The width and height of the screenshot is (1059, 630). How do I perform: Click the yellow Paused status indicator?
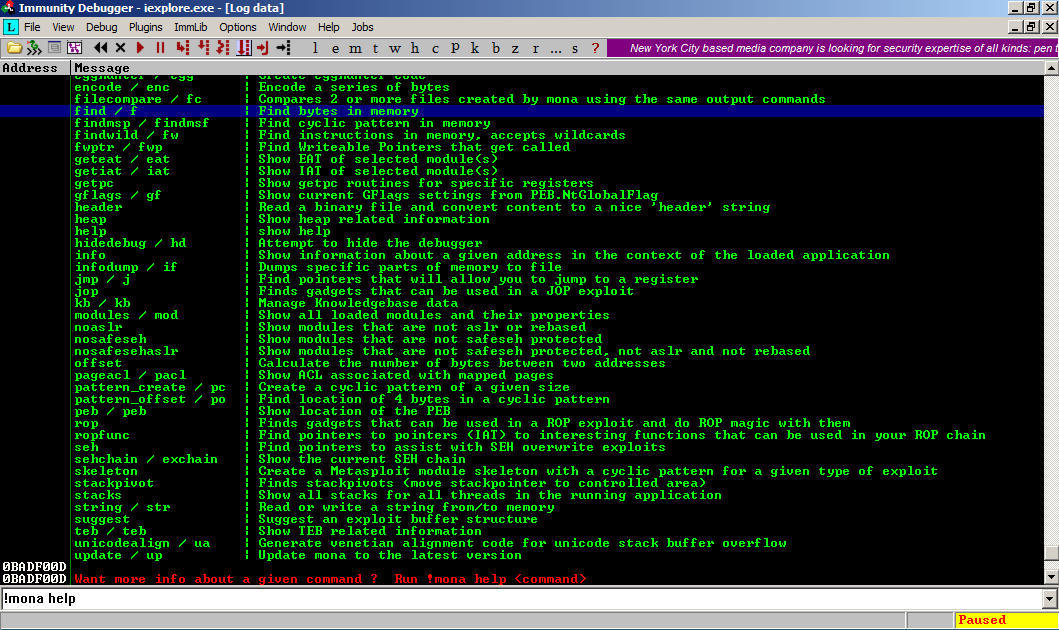1006,620
